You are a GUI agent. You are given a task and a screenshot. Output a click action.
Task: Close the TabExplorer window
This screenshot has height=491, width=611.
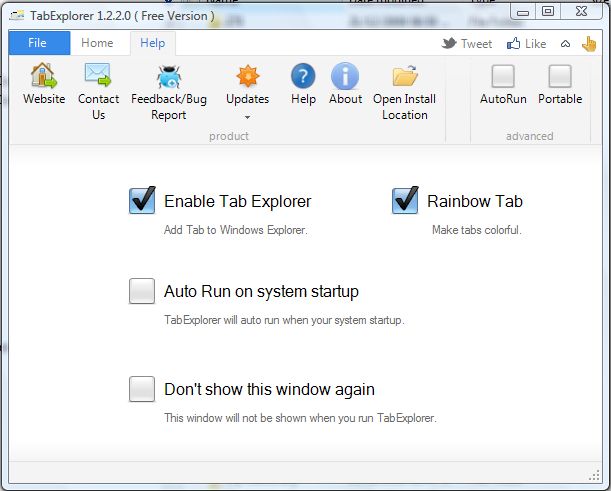coord(581,12)
